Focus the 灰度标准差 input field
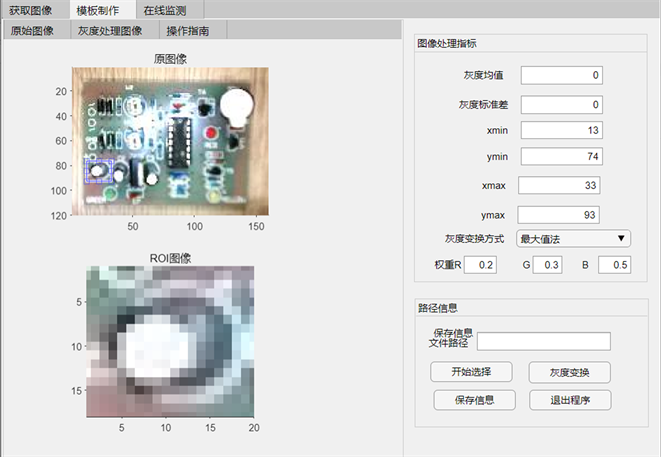 (x=562, y=104)
